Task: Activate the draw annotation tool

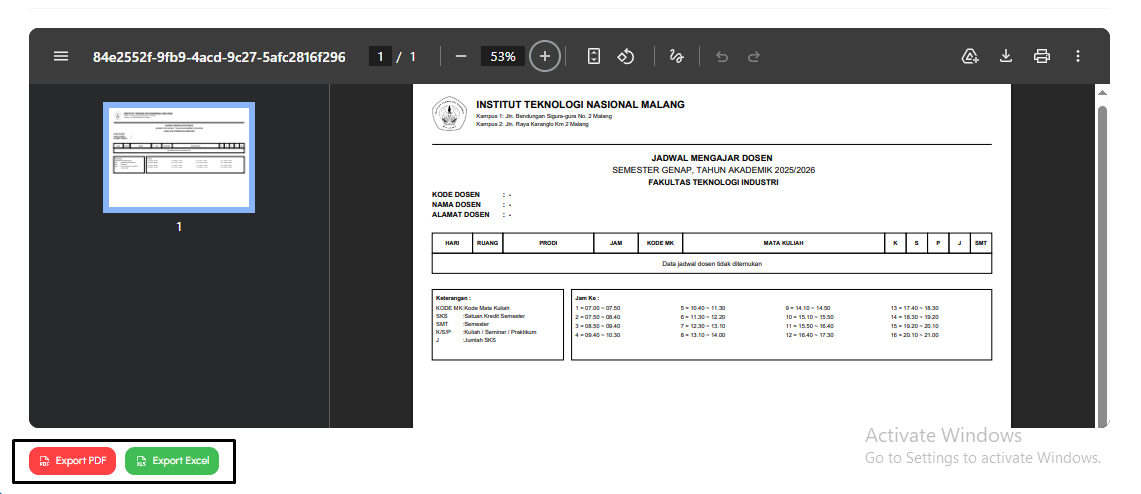Action: click(677, 57)
